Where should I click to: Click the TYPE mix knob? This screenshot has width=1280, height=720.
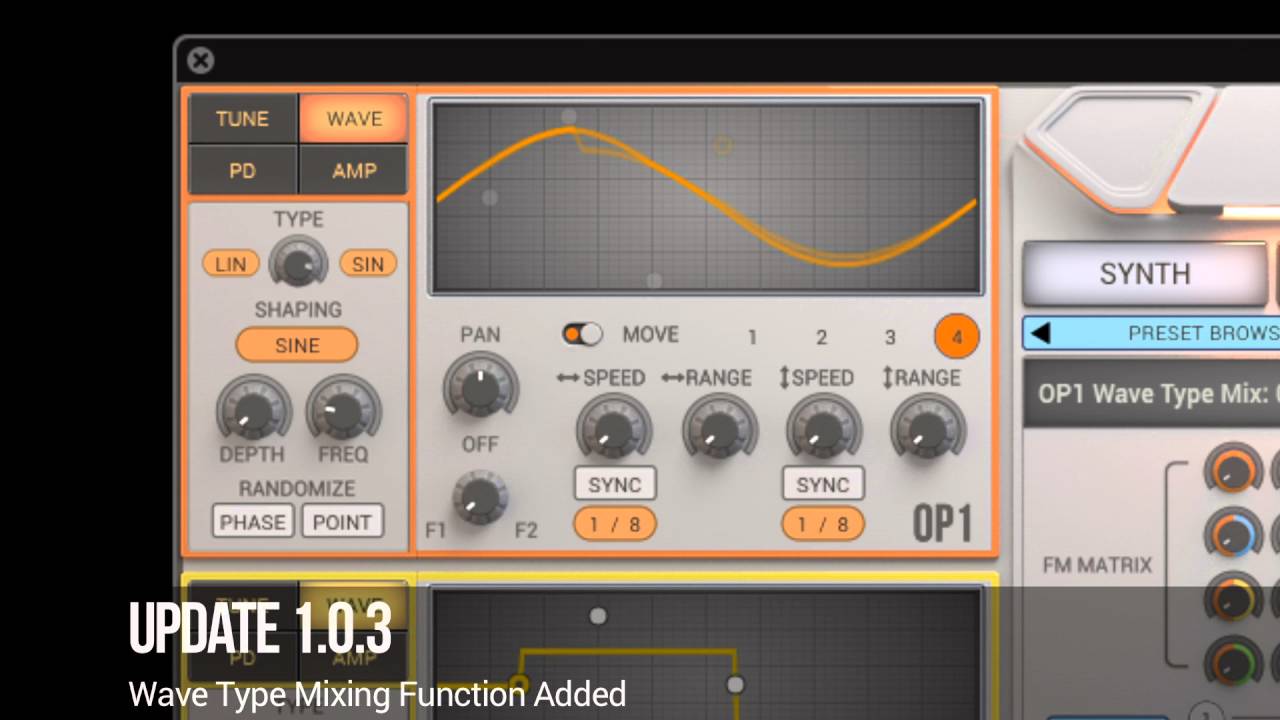[298, 263]
